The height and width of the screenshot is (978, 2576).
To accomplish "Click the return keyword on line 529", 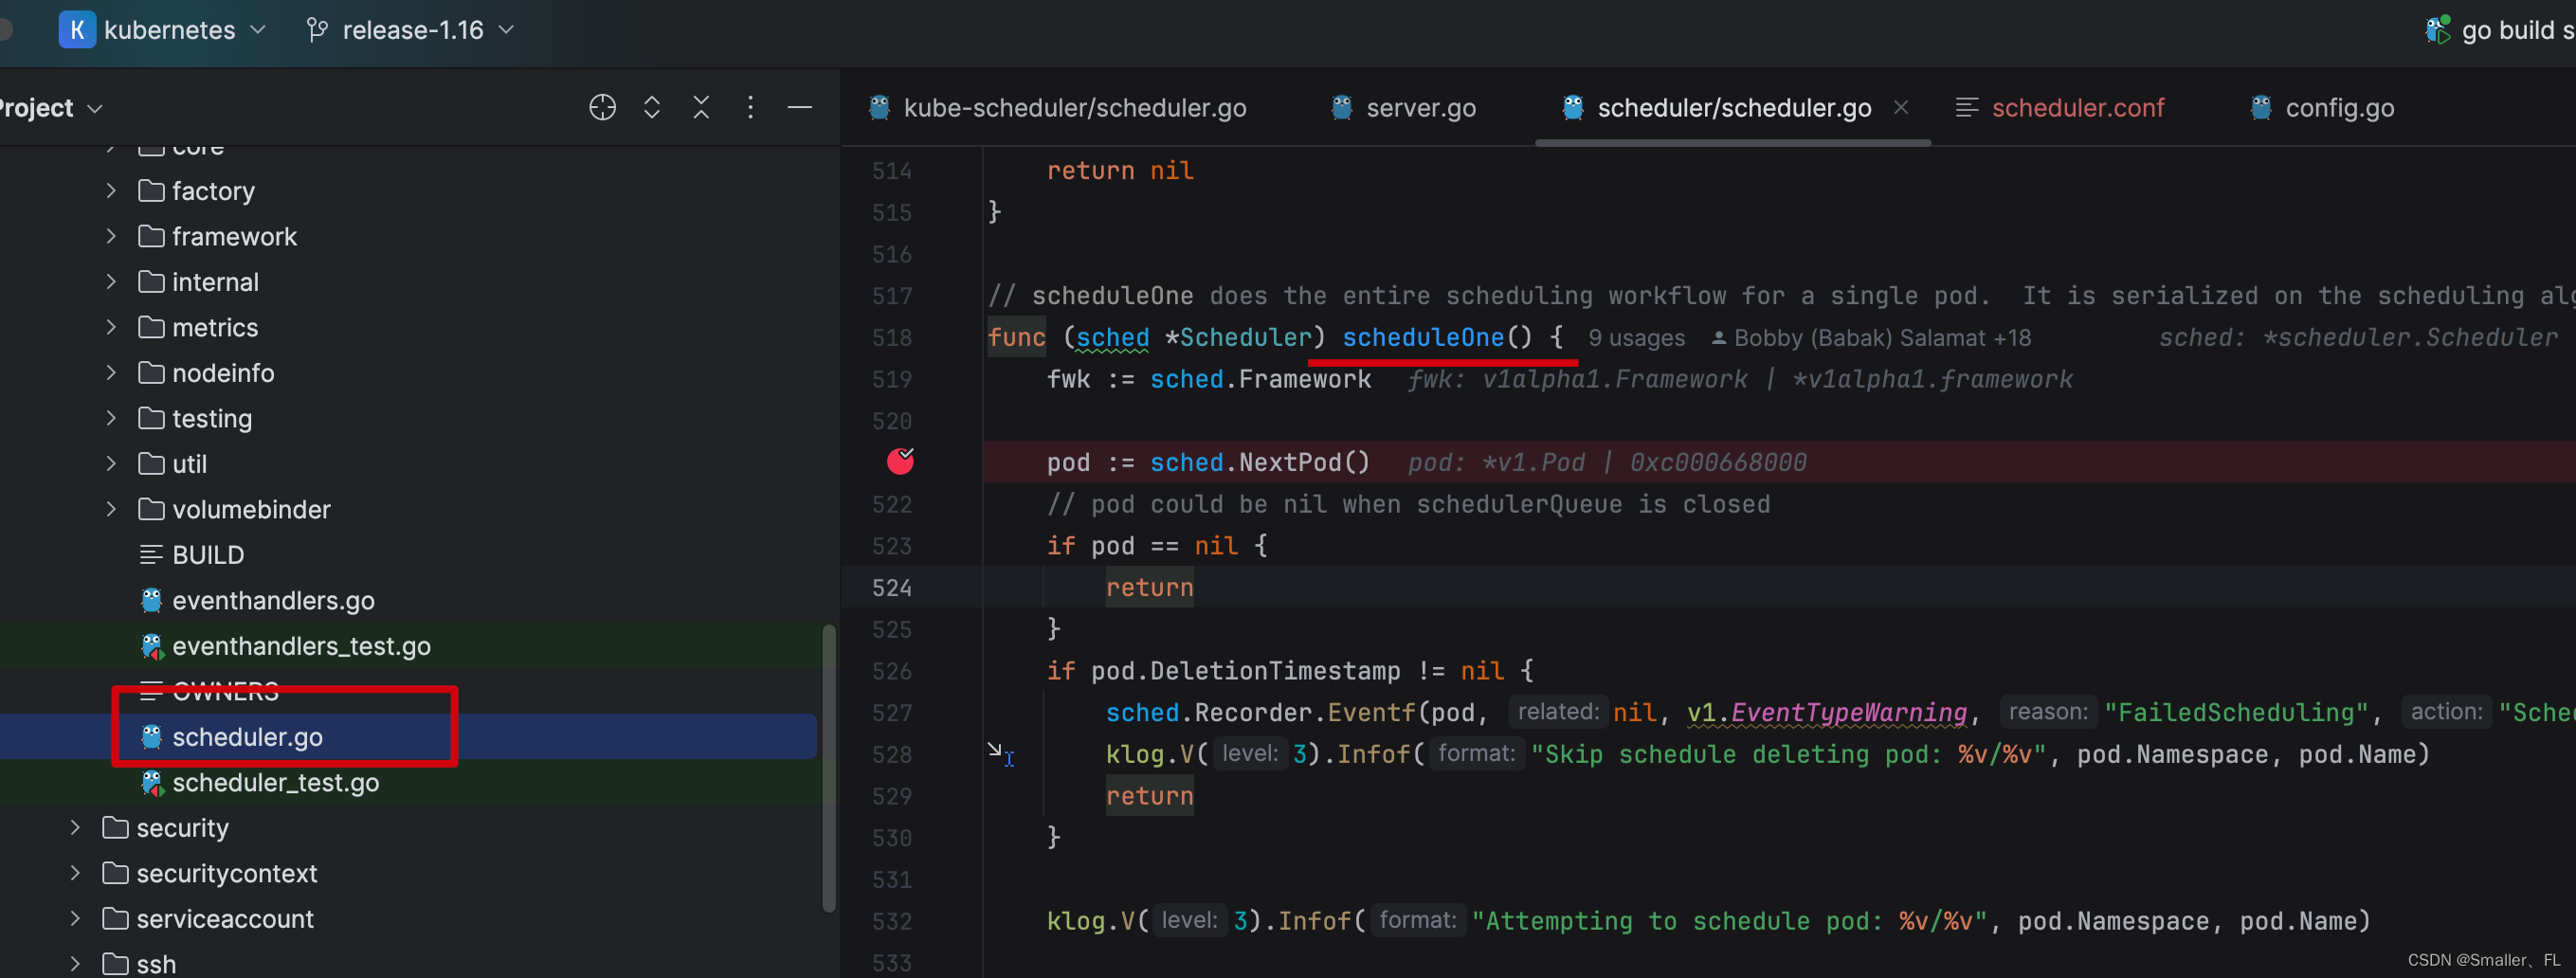I will (1149, 796).
